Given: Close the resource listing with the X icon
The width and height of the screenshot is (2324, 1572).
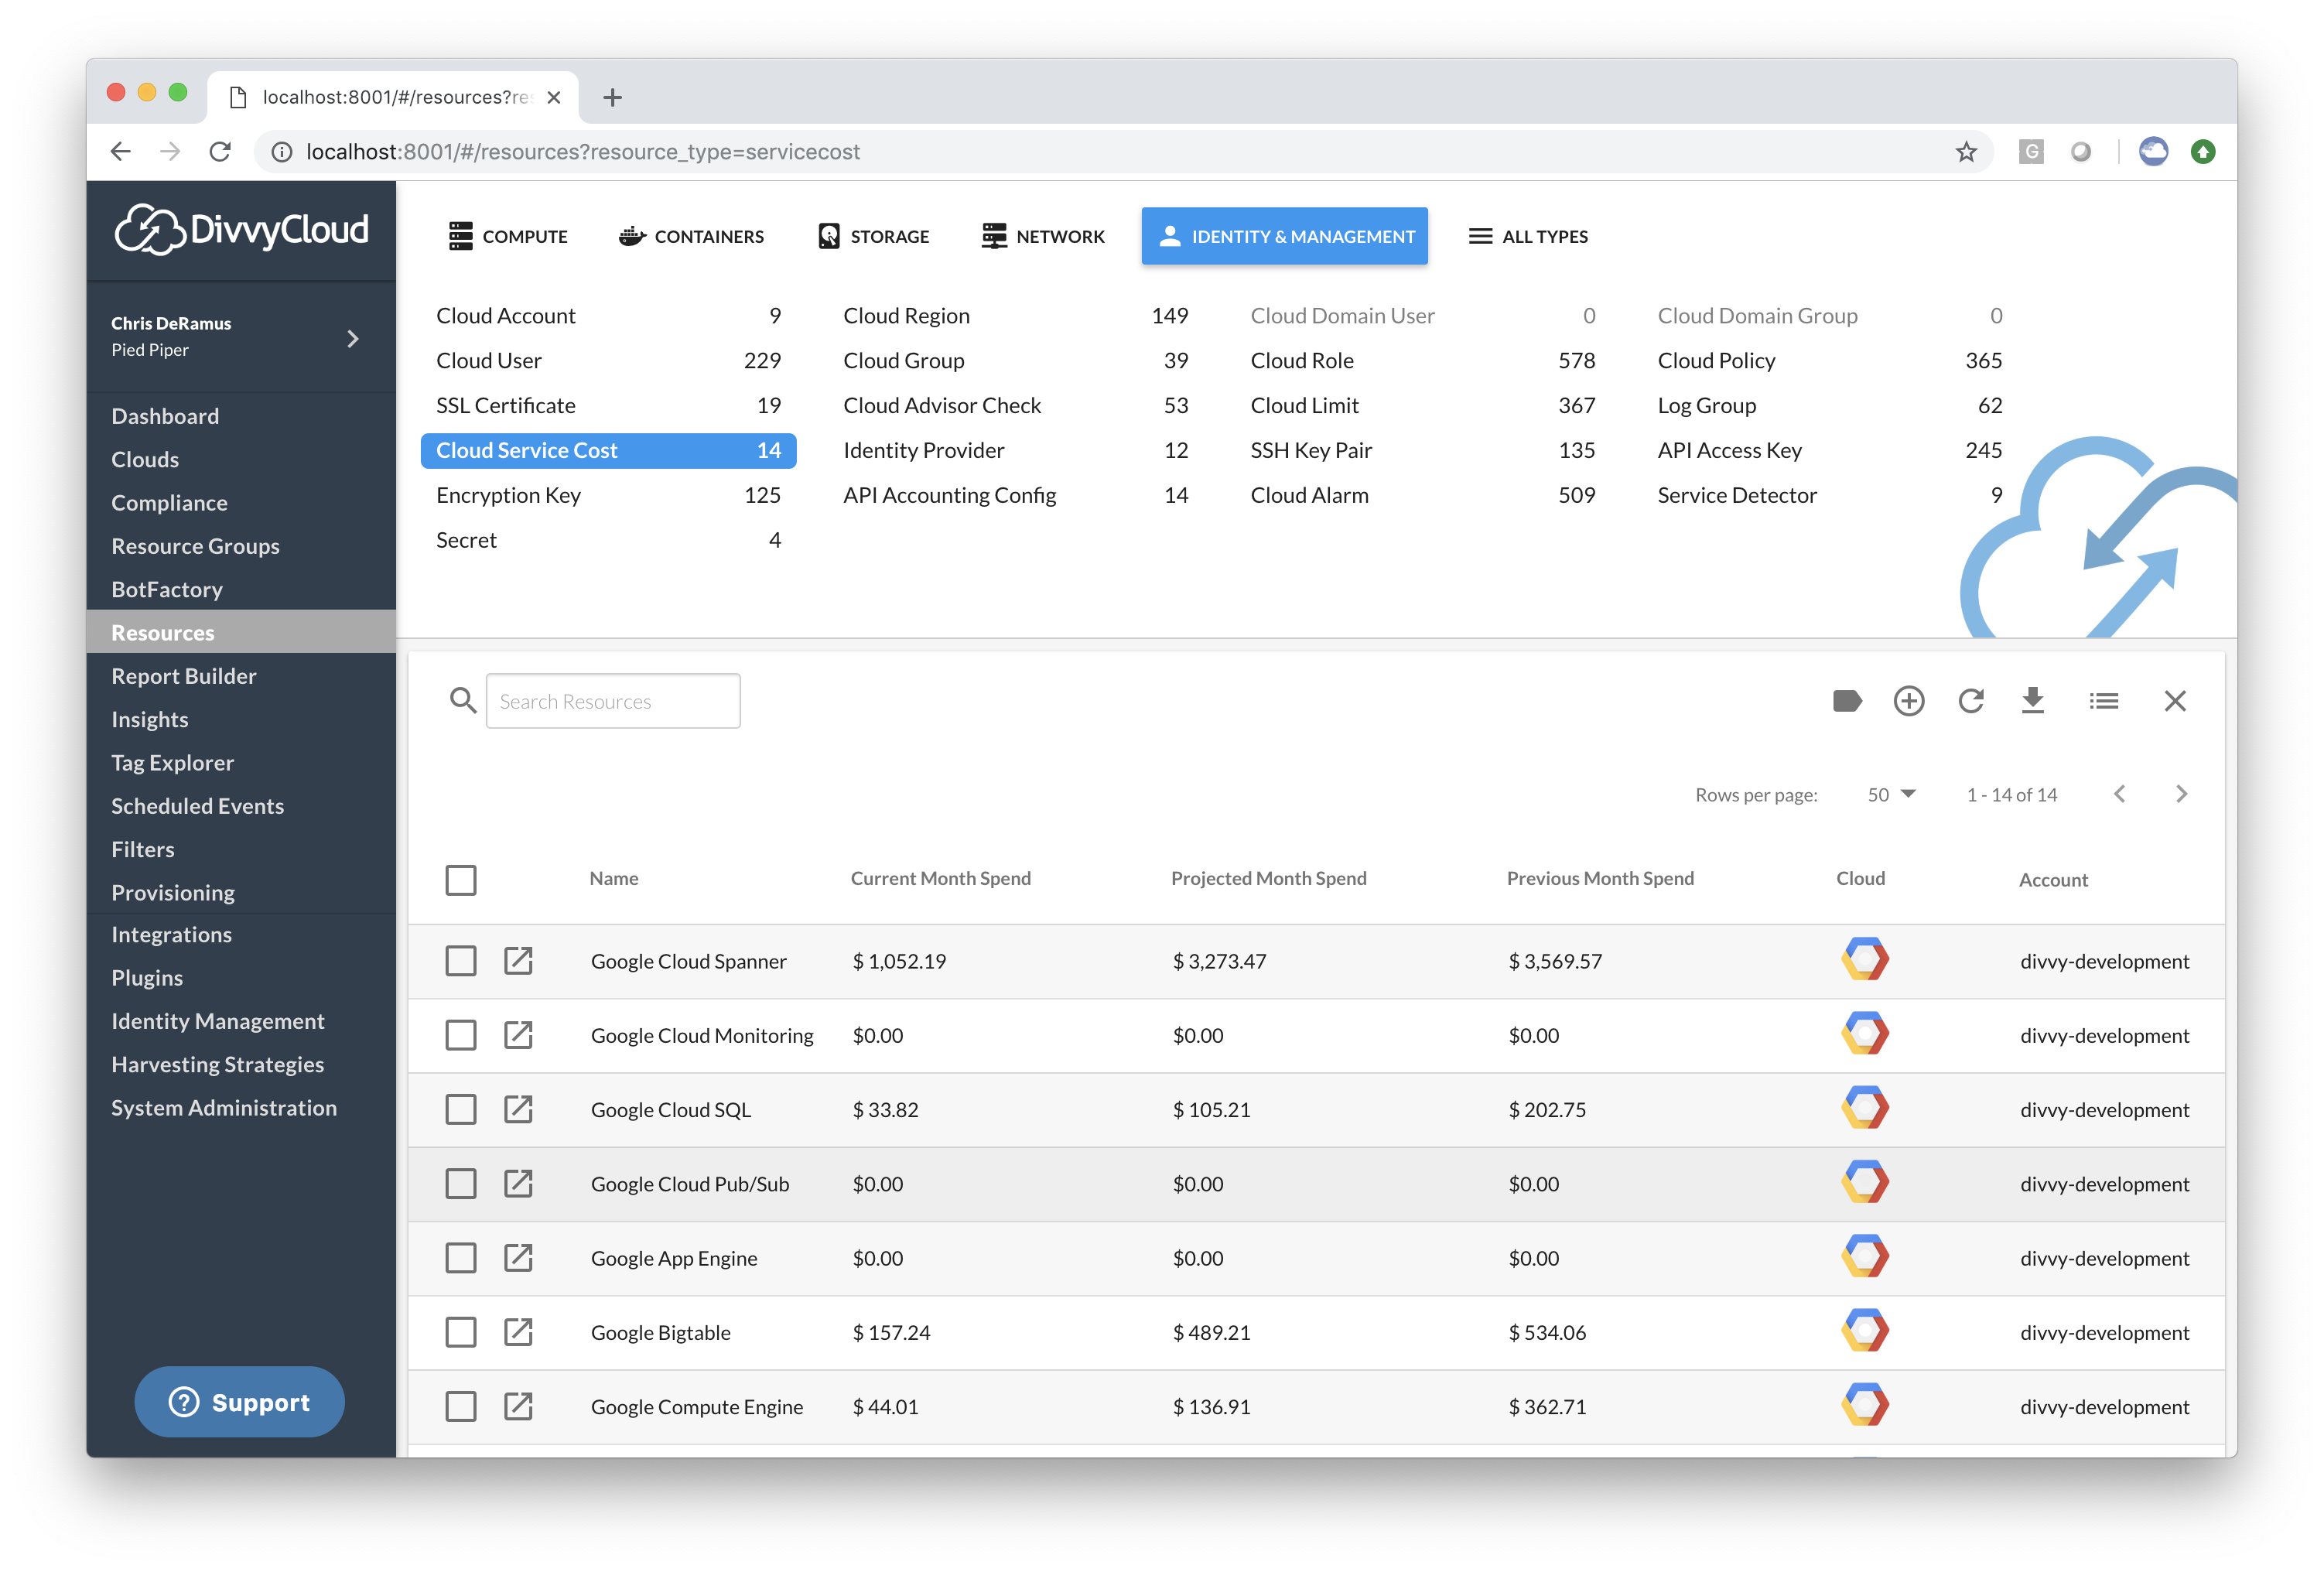Looking at the screenshot, I should coord(2174,701).
